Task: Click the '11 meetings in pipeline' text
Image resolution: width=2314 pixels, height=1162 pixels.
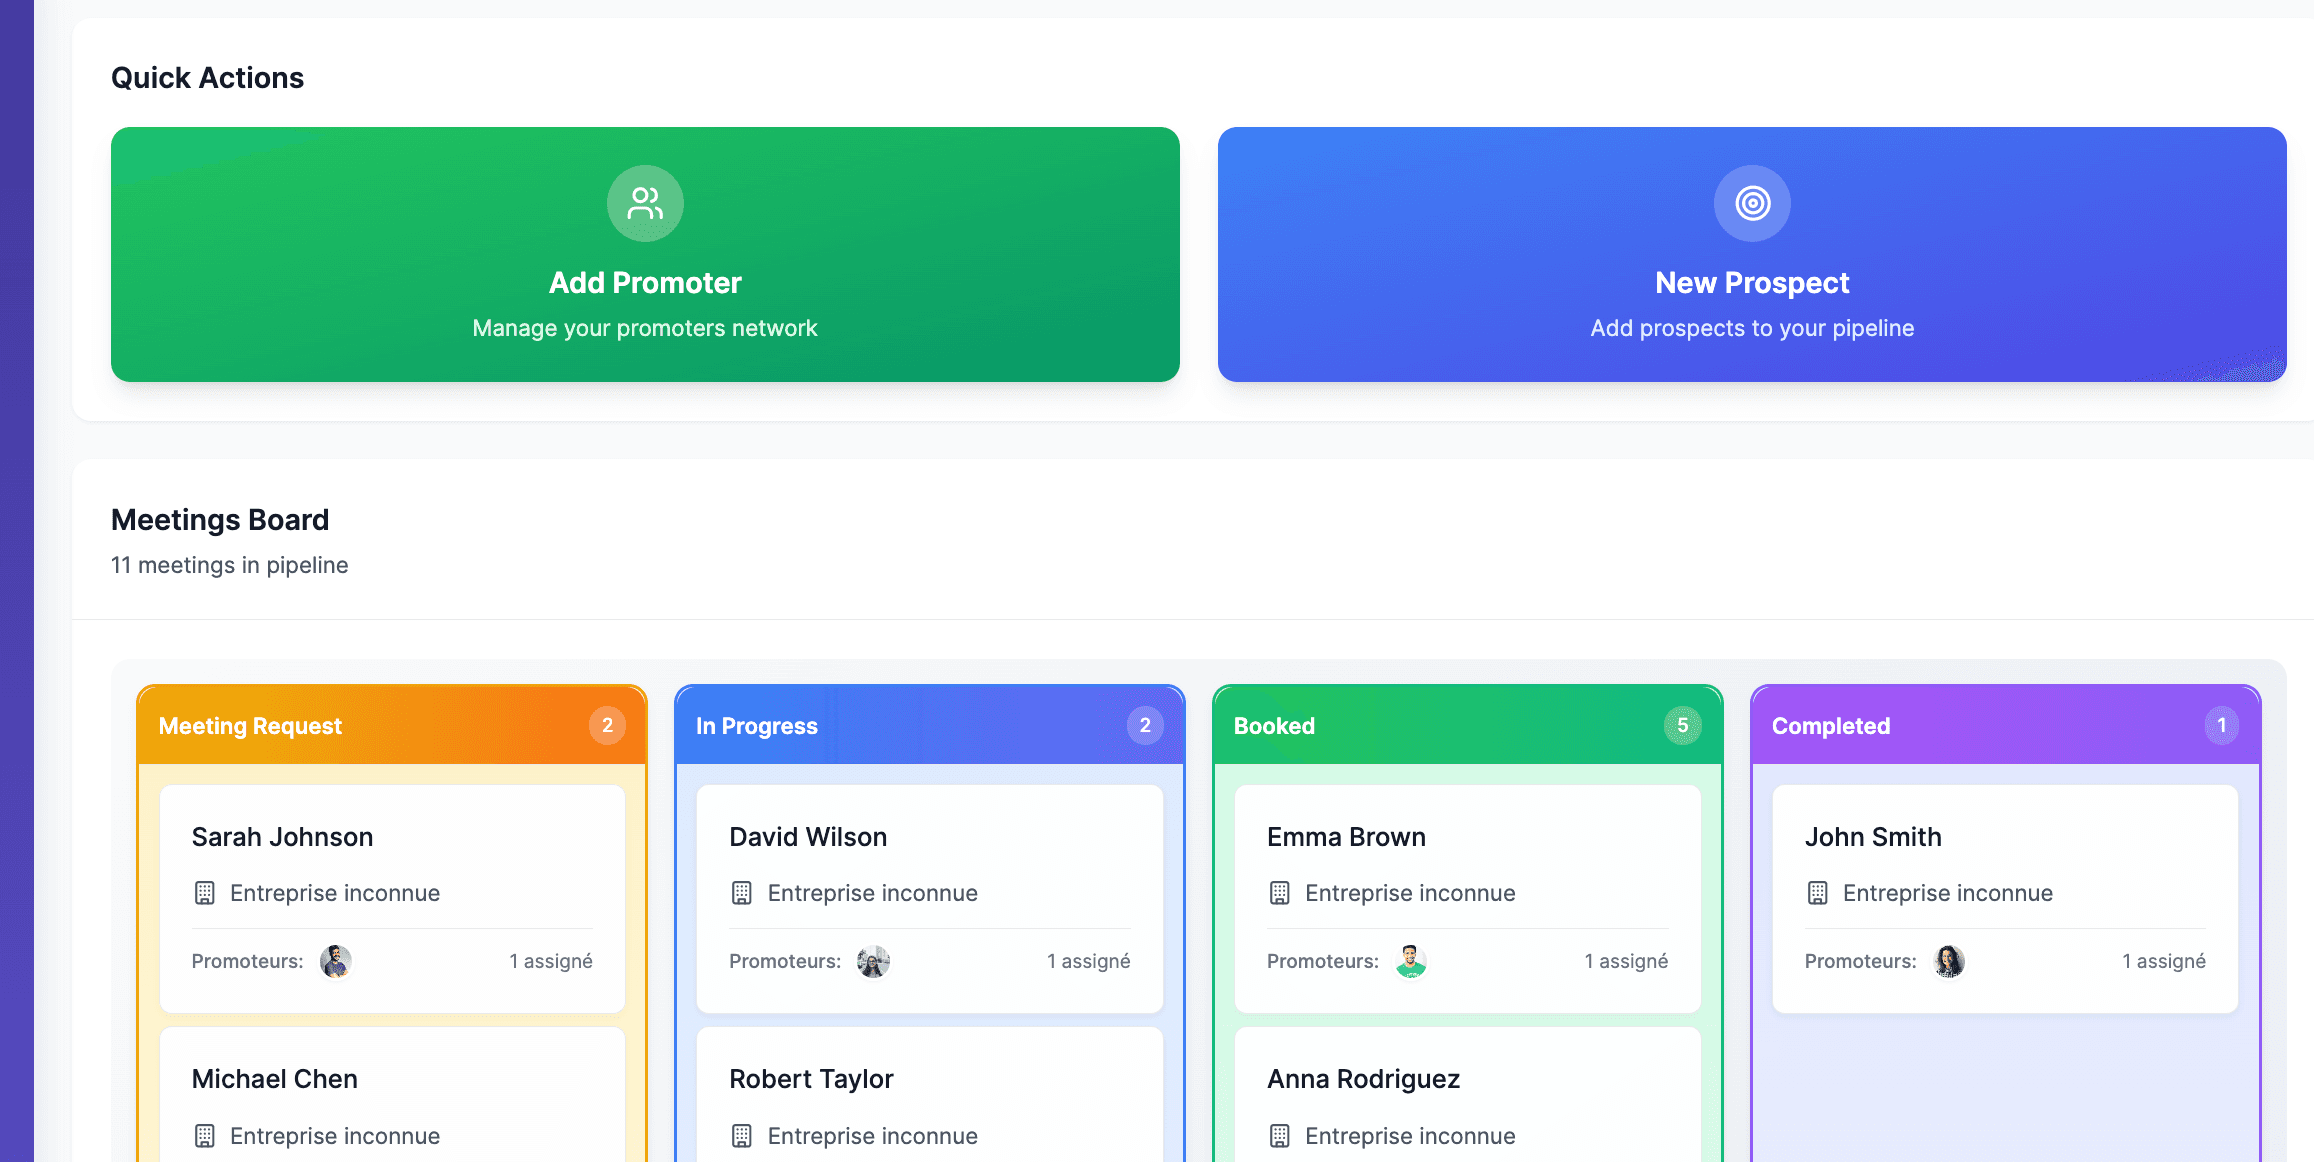Action: (x=229, y=565)
